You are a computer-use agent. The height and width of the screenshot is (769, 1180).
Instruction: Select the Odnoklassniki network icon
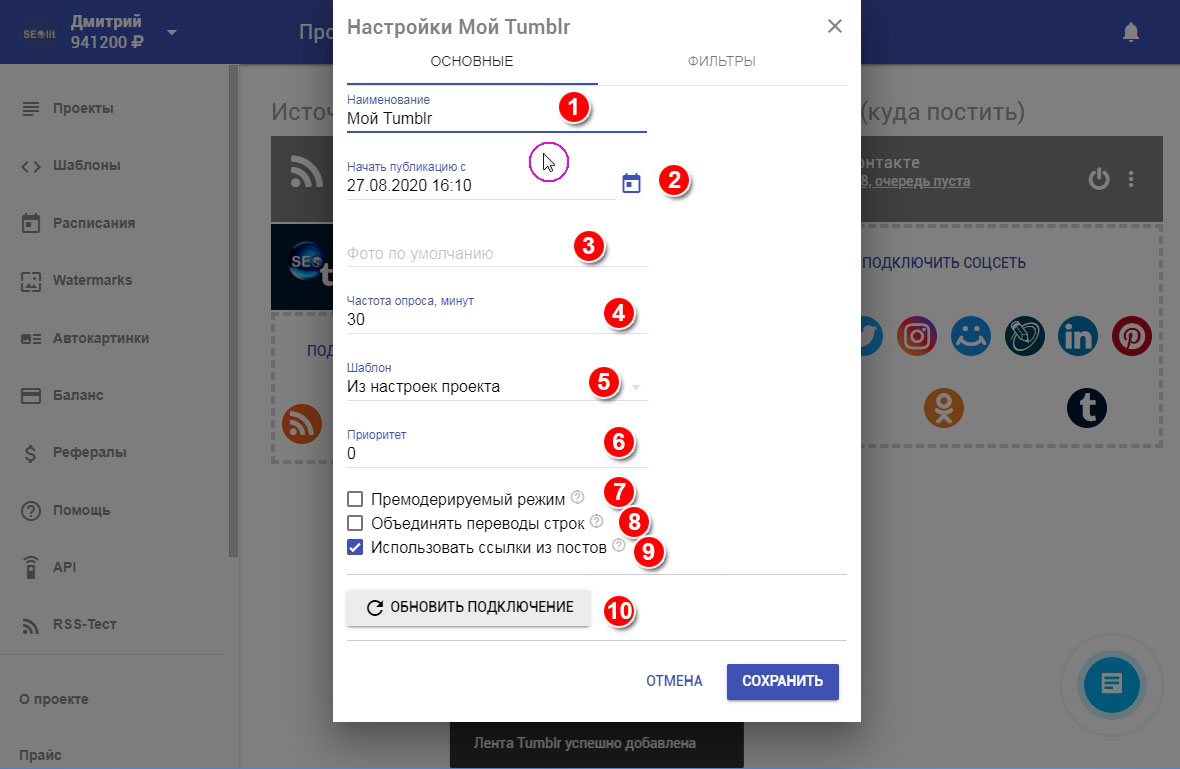(x=943, y=407)
